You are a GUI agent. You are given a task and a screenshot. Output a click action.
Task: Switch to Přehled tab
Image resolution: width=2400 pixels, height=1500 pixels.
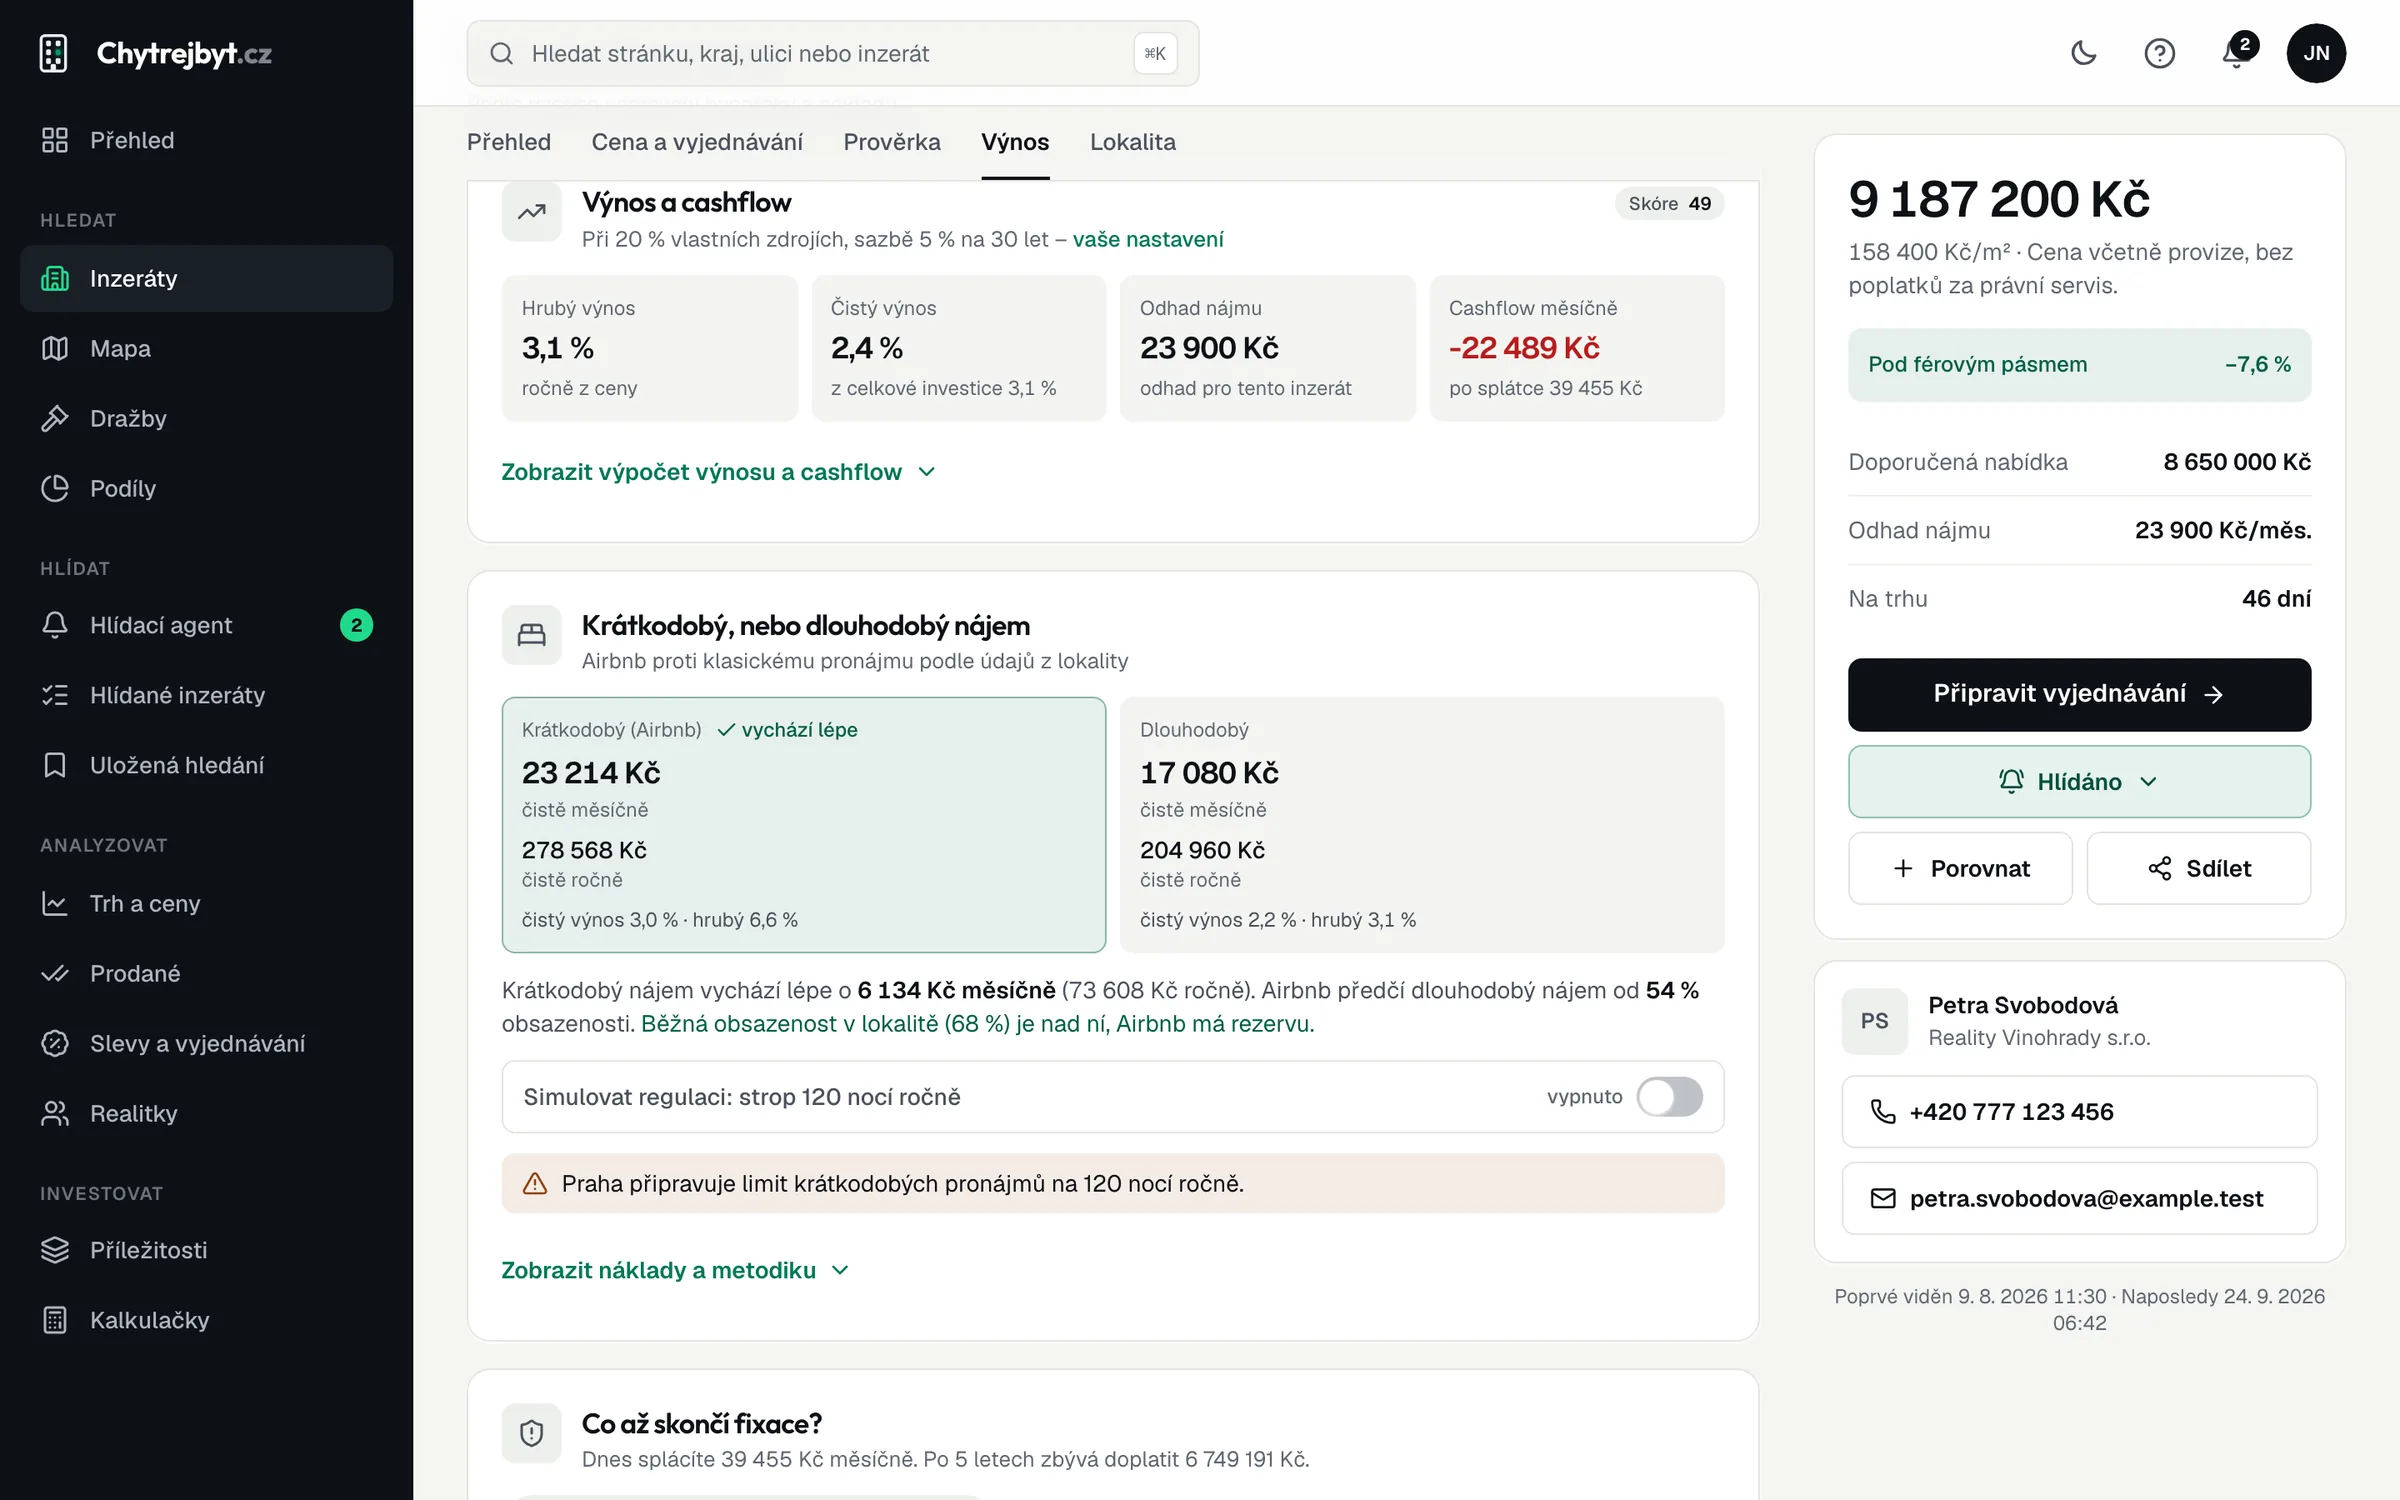coord(509,142)
